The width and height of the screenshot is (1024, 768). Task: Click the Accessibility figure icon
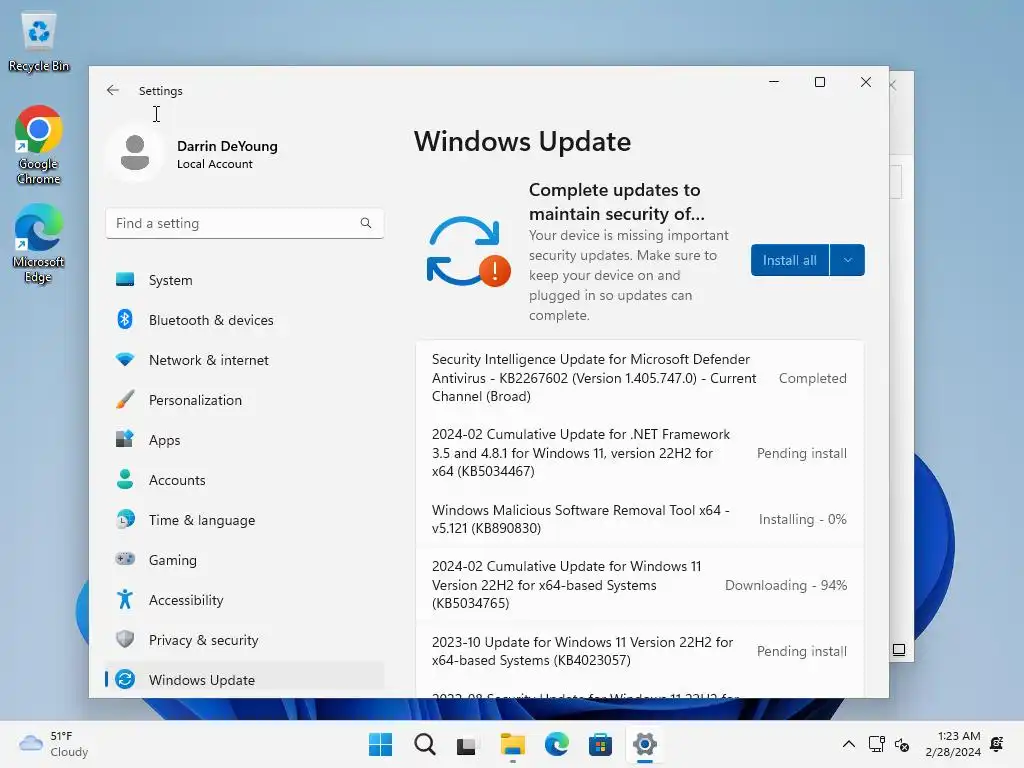[125, 600]
